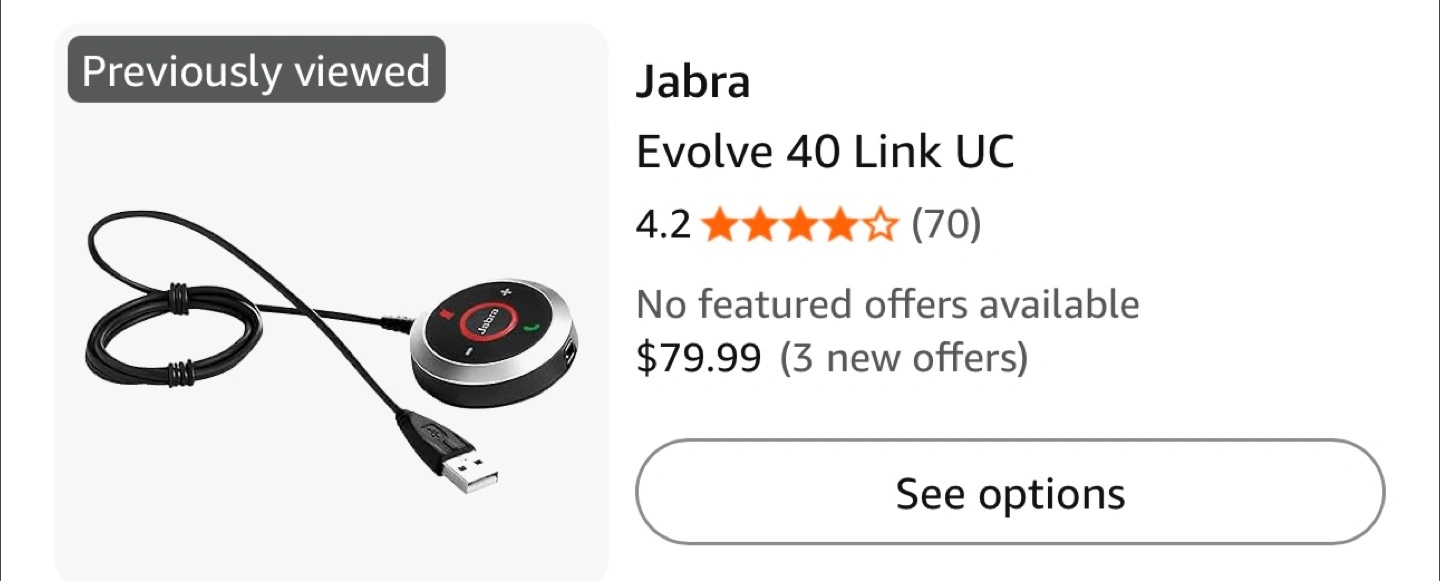Click the $79.99 price
1440x581 pixels.
click(699, 357)
